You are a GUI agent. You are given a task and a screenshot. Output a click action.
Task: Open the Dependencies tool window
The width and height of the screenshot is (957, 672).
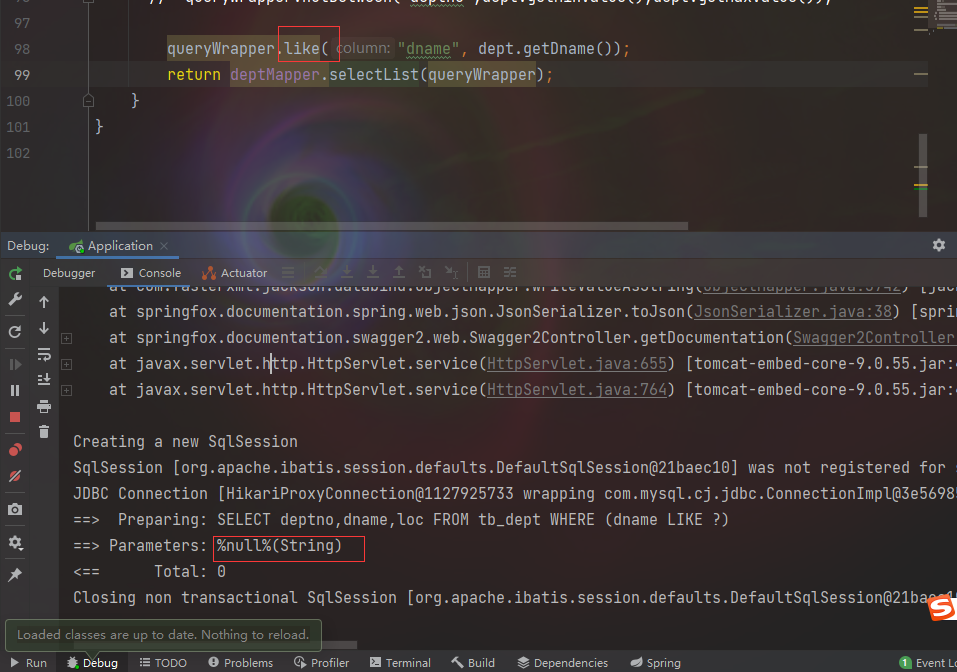(x=563, y=663)
